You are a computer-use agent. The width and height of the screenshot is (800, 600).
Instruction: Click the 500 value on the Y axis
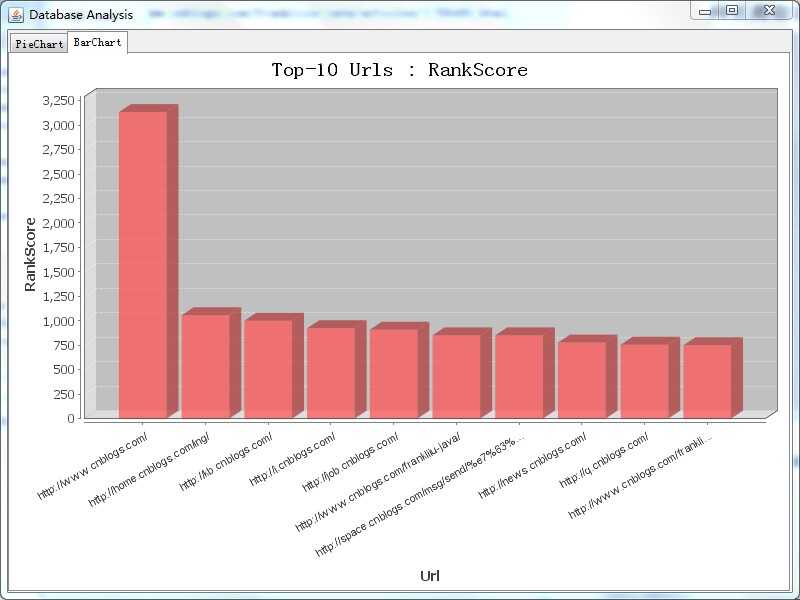(64, 369)
